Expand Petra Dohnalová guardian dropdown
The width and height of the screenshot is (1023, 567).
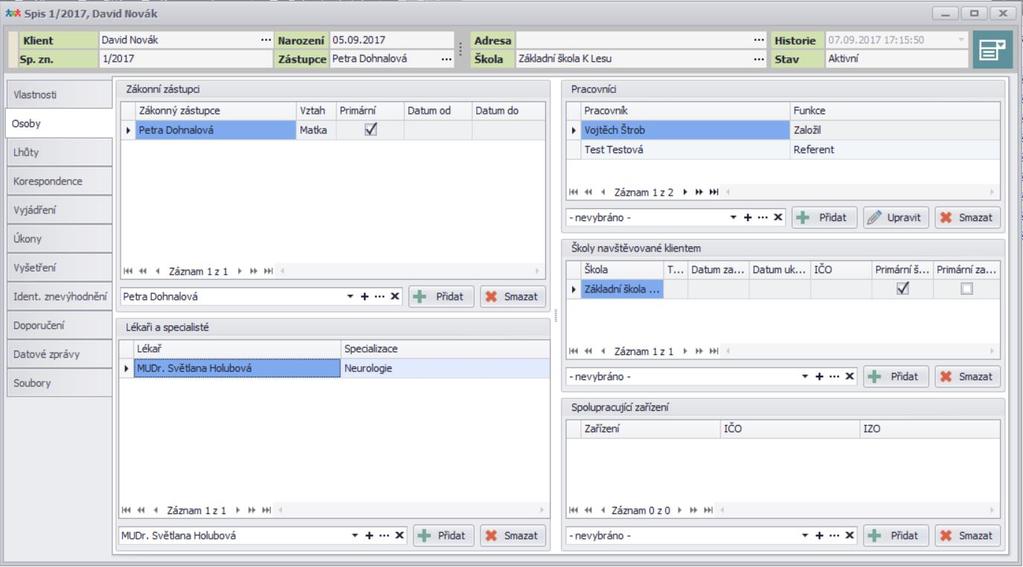(x=350, y=296)
